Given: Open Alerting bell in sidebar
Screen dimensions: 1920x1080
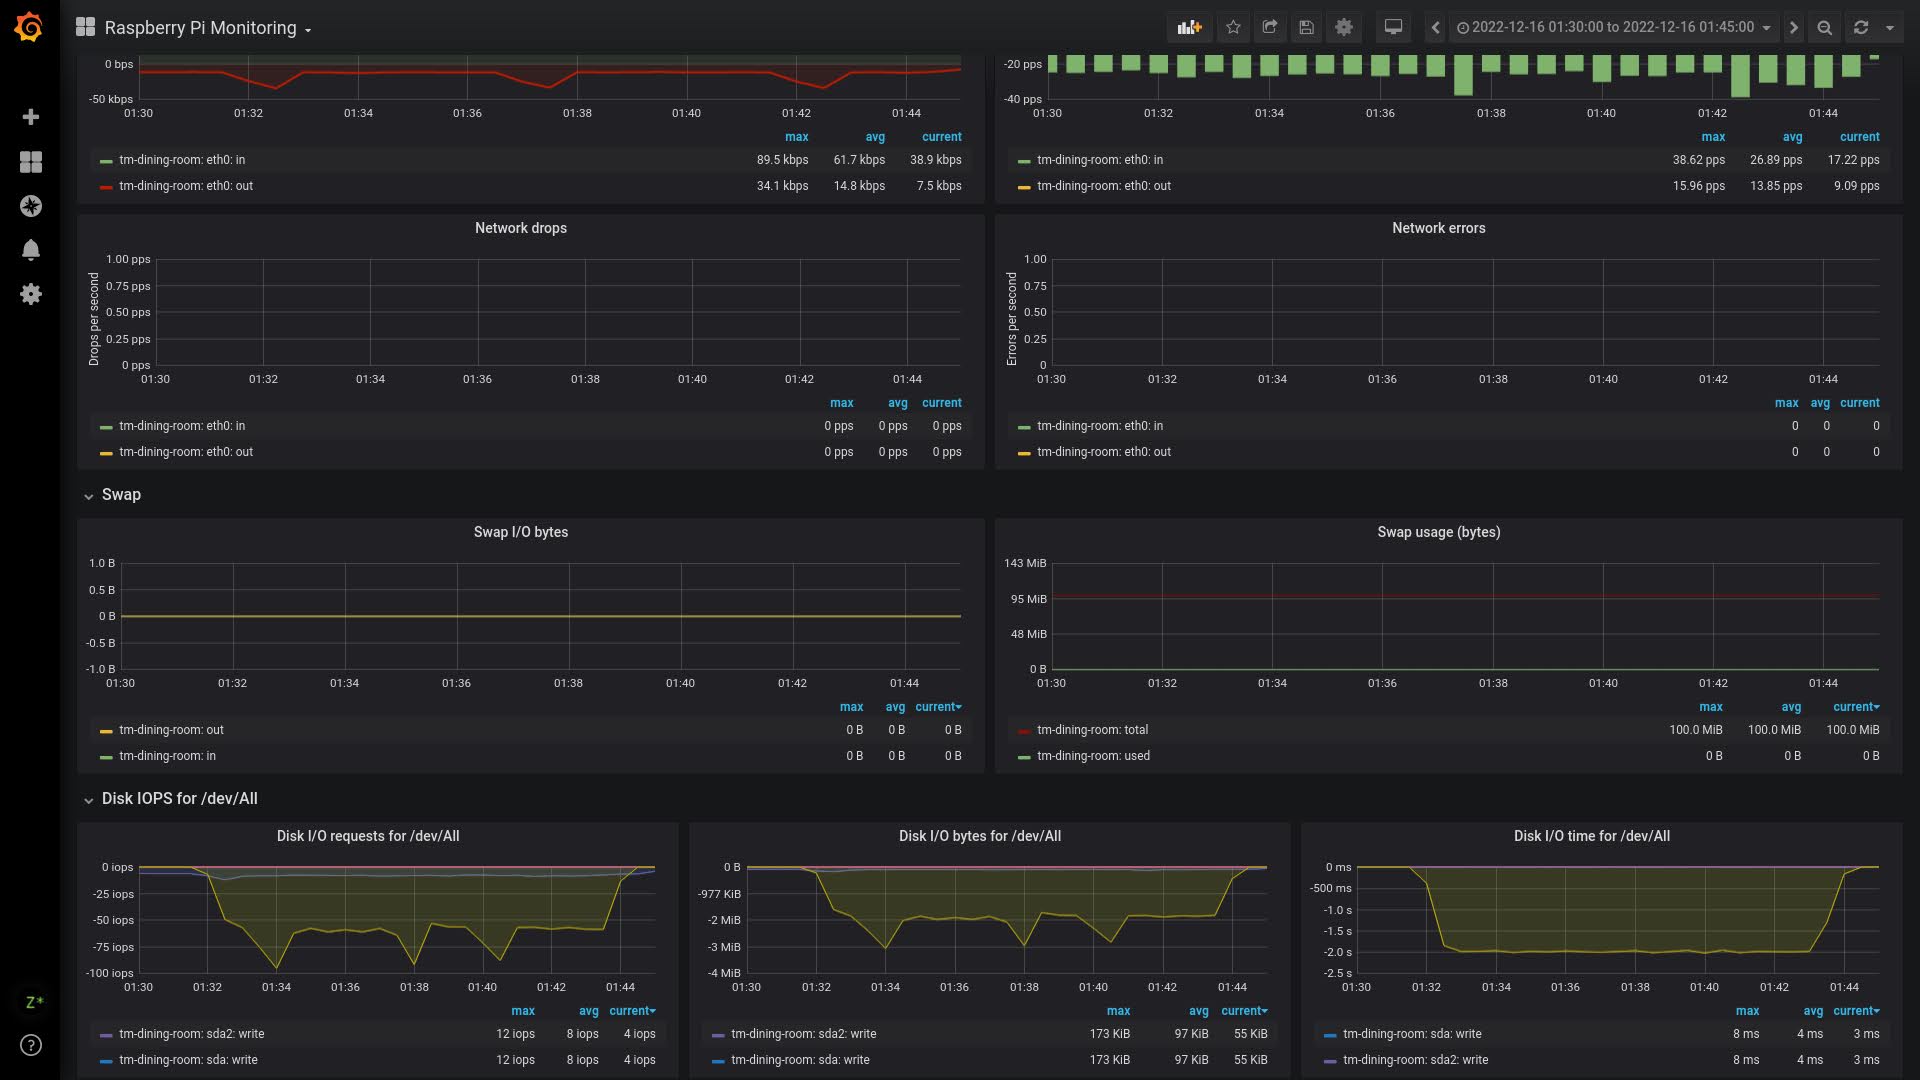Looking at the screenshot, I should pyautogui.click(x=31, y=250).
